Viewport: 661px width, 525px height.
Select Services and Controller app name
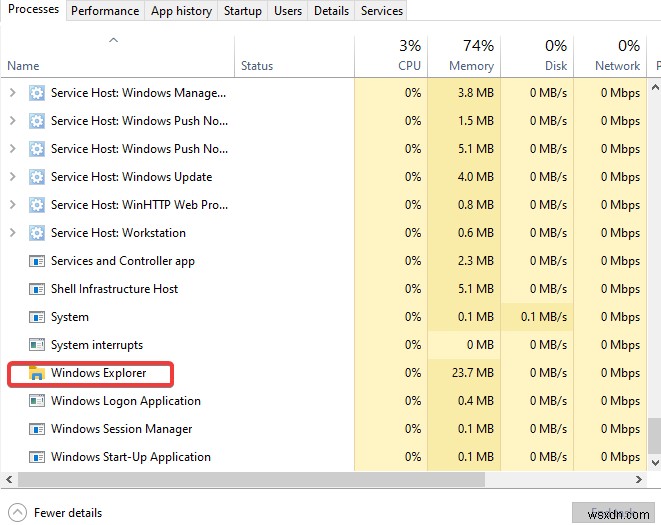coord(123,261)
